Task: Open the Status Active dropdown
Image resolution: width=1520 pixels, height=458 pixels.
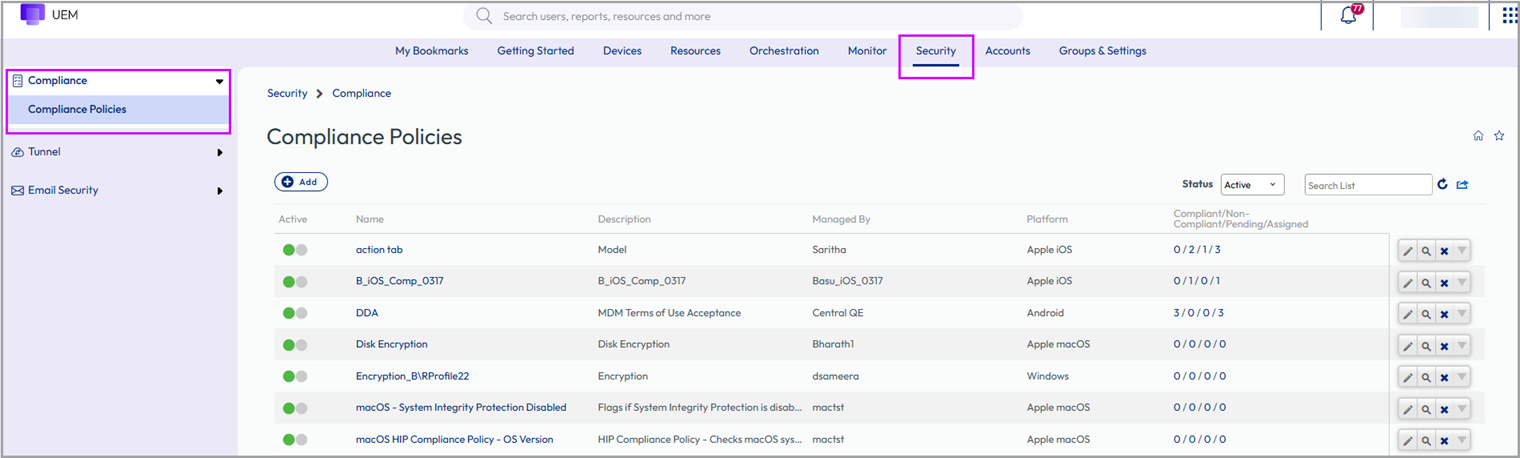Action: click(x=1252, y=185)
